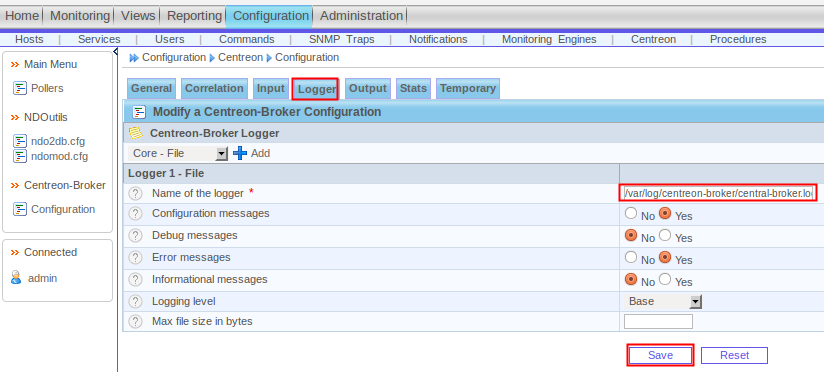This screenshot has height=372, width=824.
Task: Set Informational messages to No
Action: click(631, 279)
